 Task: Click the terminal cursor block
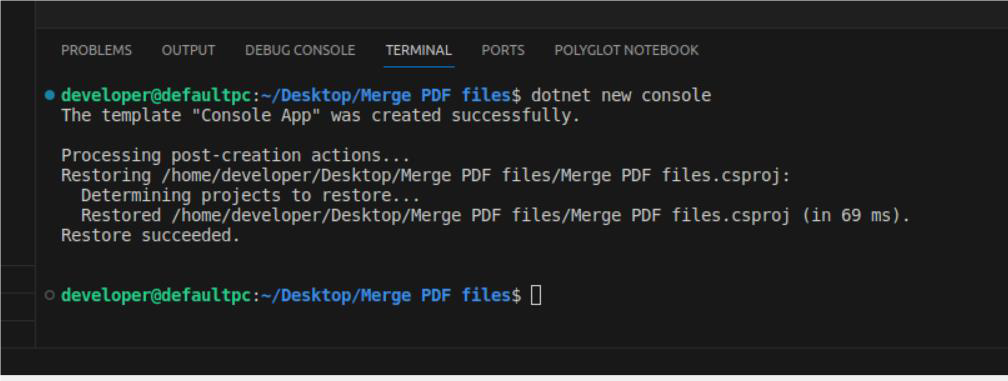click(536, 296)
